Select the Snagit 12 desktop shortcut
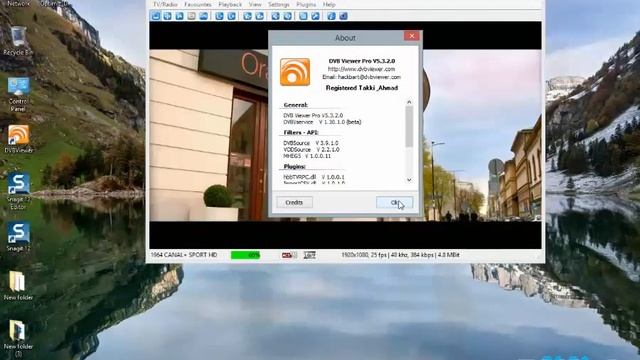 [18, 237]
